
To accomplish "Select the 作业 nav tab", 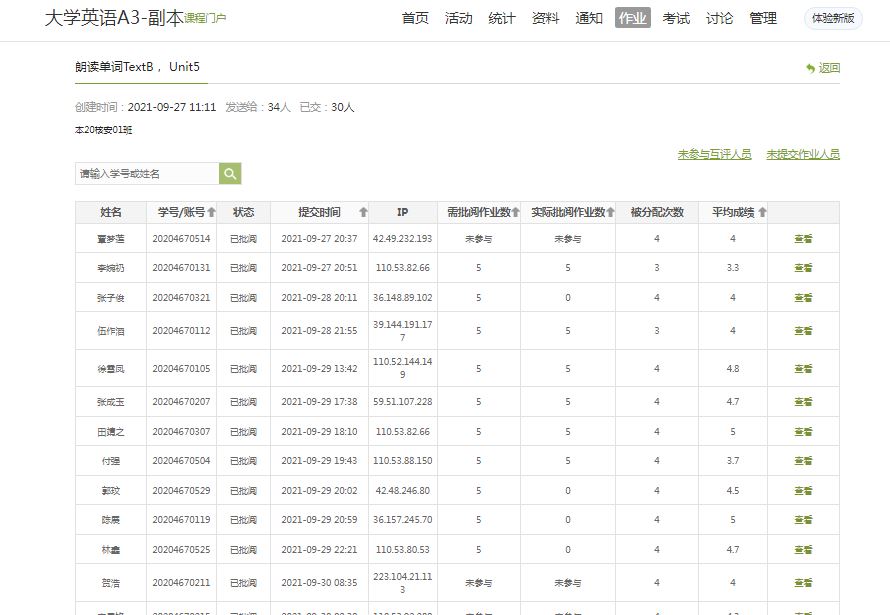I will tap(632, 18).
